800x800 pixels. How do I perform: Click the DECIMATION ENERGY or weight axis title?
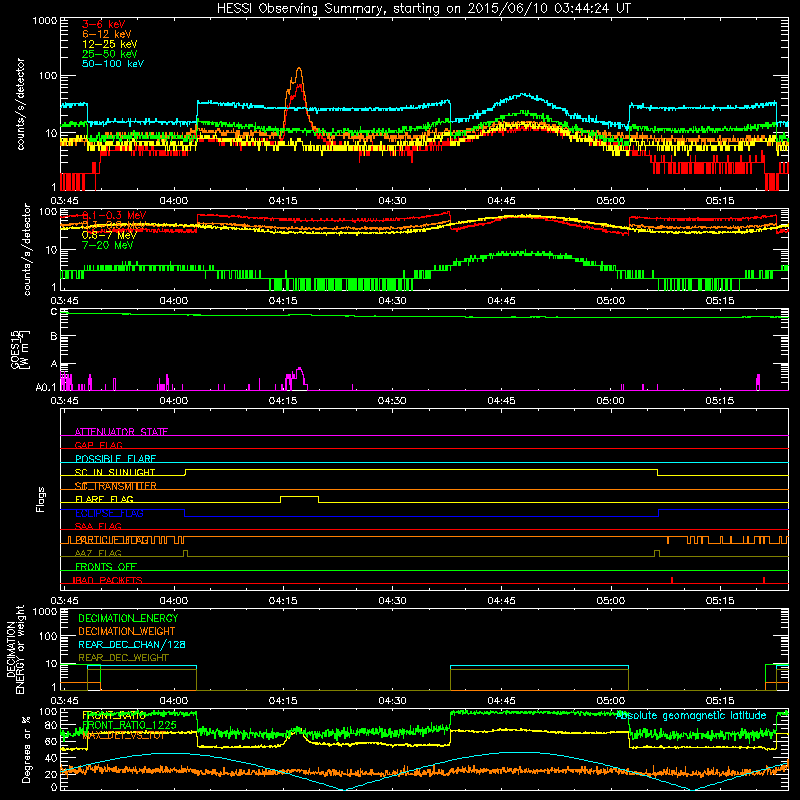(15, 649)
